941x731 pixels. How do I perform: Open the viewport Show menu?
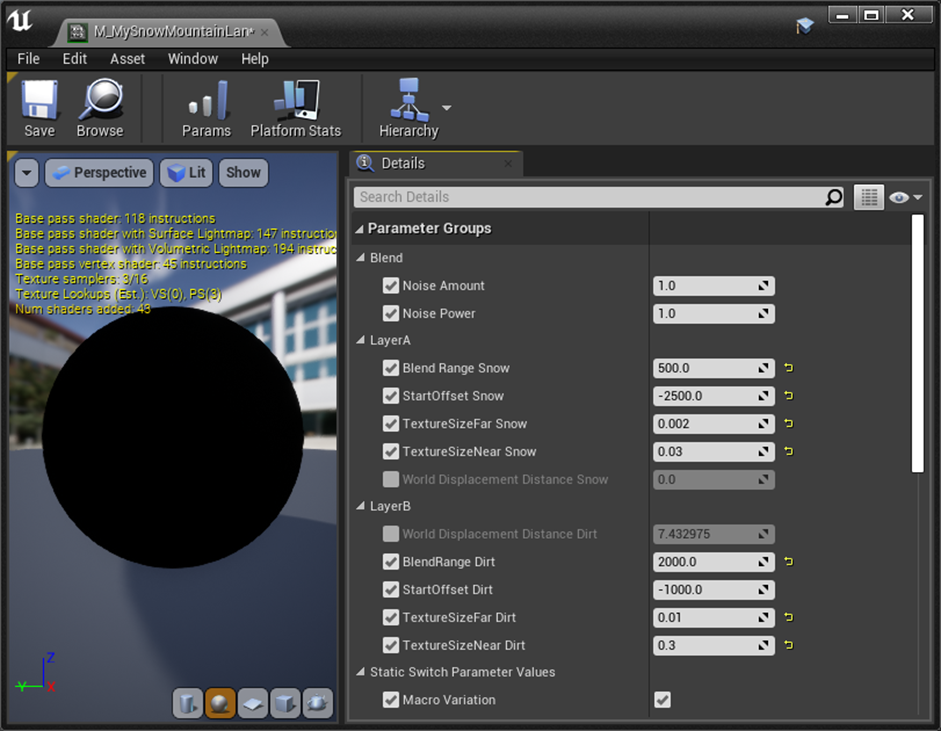click(x=243, y=173)
